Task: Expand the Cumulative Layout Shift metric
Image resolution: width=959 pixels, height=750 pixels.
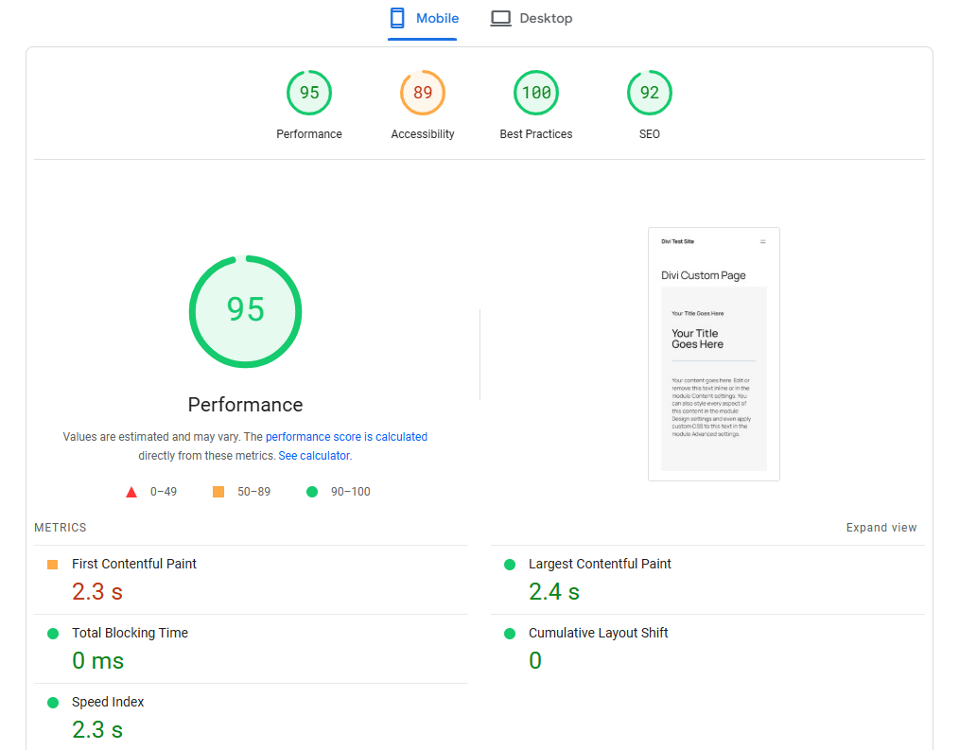Action: tap(598, 633)
